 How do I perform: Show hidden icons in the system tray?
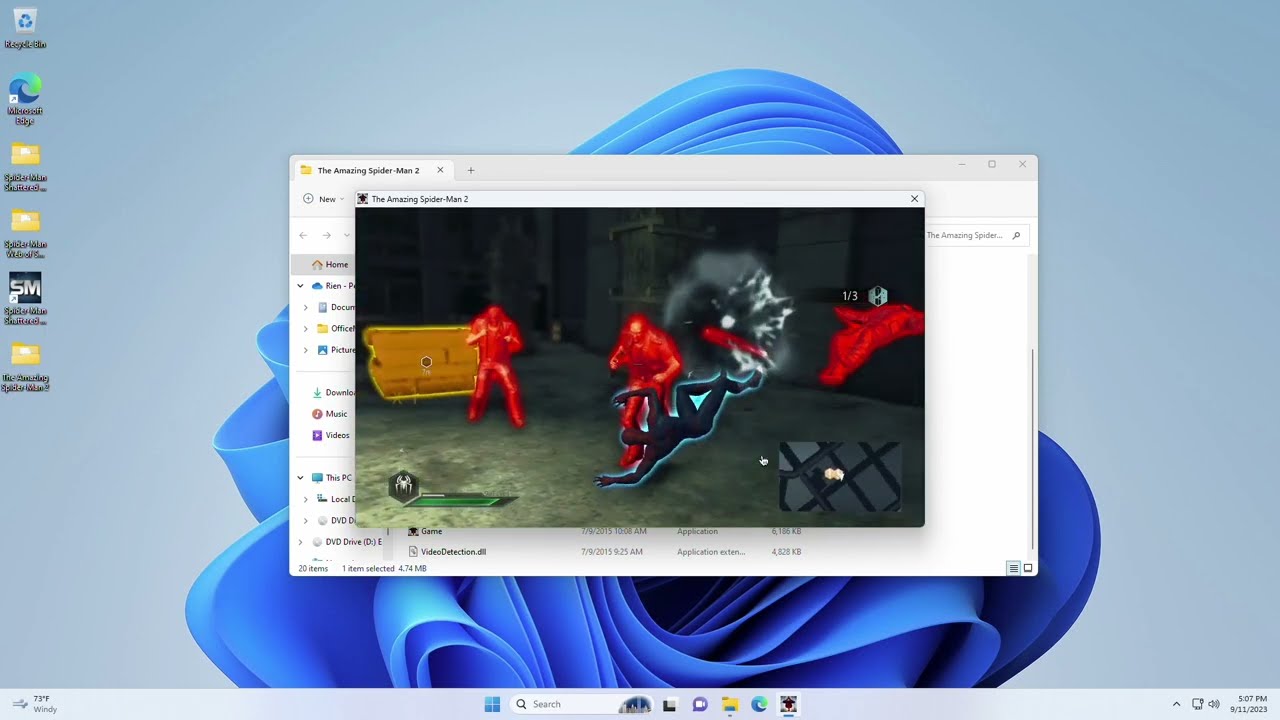pyautogui.click(x=1176, y=704)
